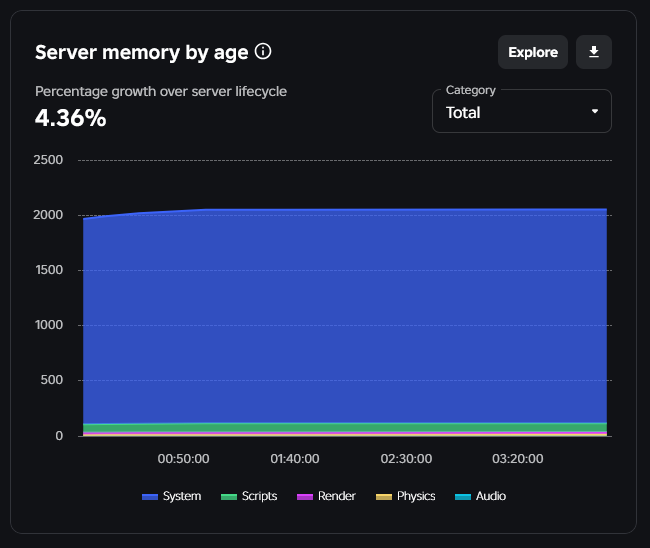Toggle the Physics series in legend
Screen dimensions: 650x548
[x=405, y=496]
